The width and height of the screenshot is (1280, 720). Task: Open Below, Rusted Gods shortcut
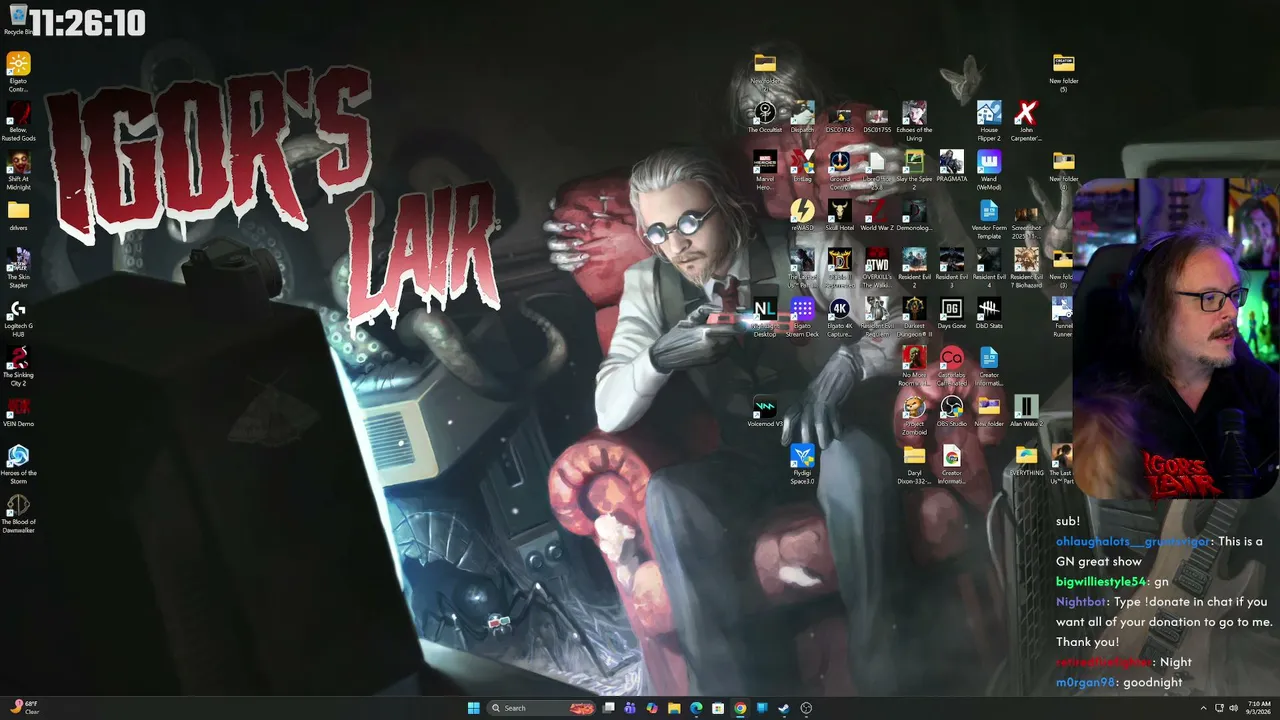tap(18, 121)
